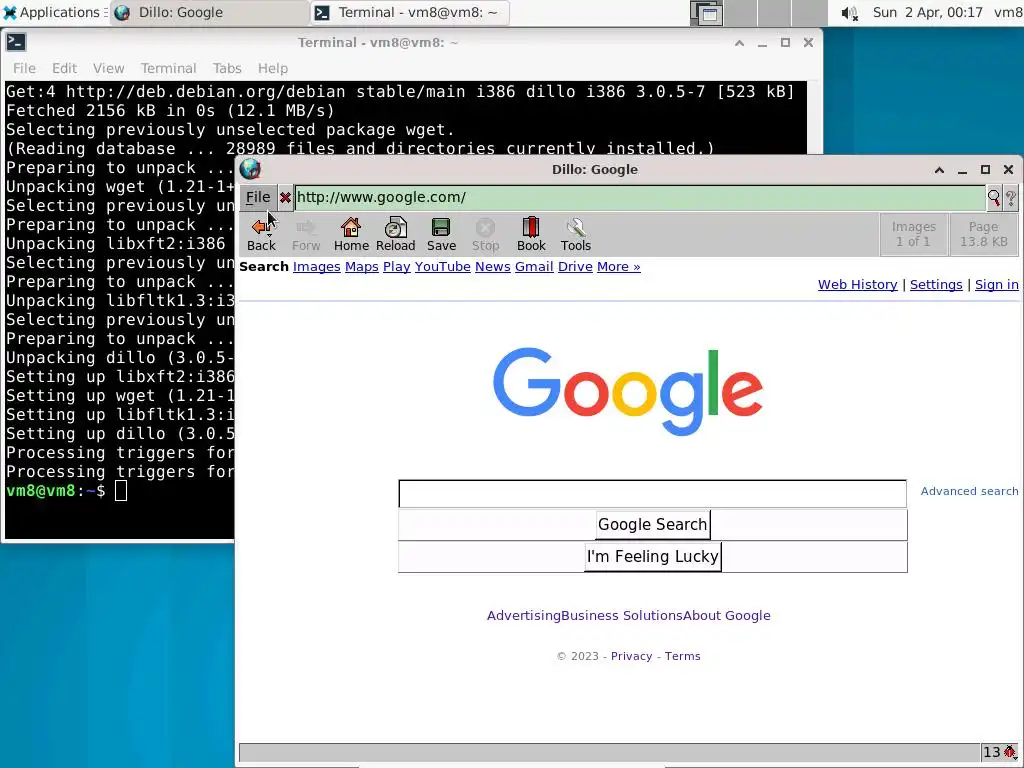Clear the URL with the red X icon
The image size is (1024, 768).
pyautogui.click(x=285, y=197)
